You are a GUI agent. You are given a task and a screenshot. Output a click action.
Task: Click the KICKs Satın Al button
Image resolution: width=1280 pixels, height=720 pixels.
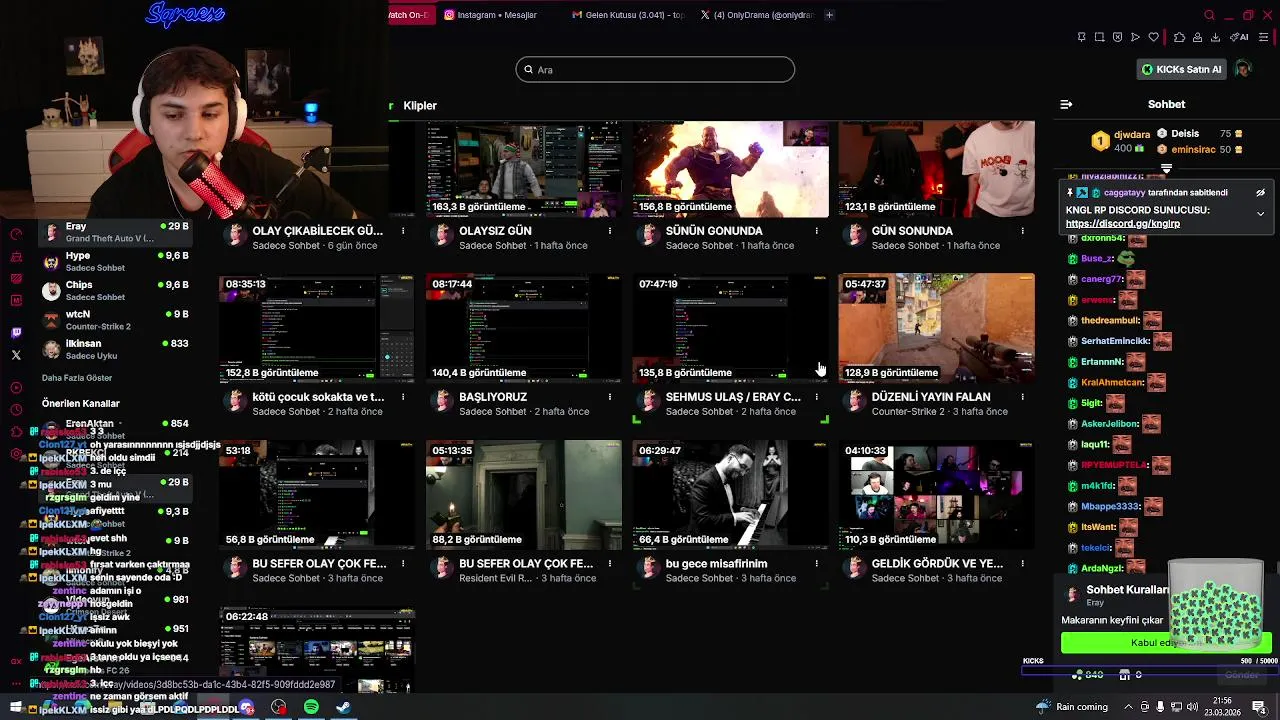point(1181,69)
